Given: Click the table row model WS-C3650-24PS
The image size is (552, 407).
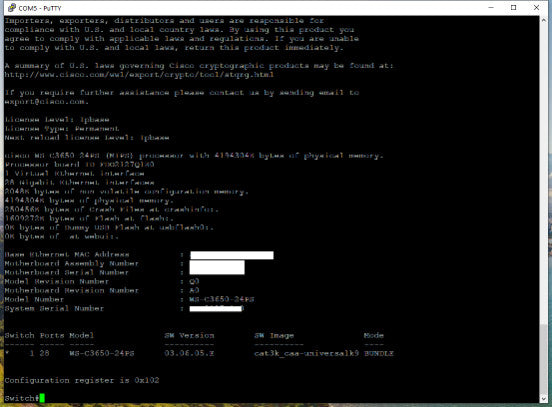Looking at the screenshot, I should click(x=102, y=353).
